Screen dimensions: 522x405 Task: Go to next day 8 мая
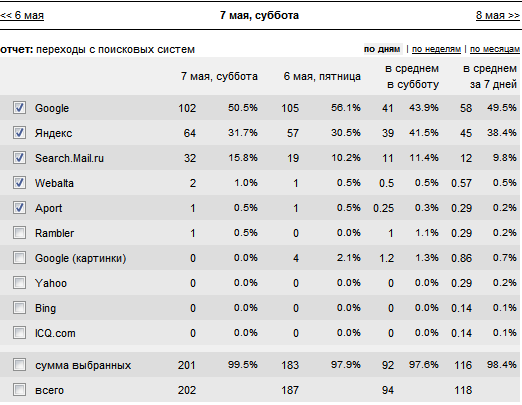point(498,15)
